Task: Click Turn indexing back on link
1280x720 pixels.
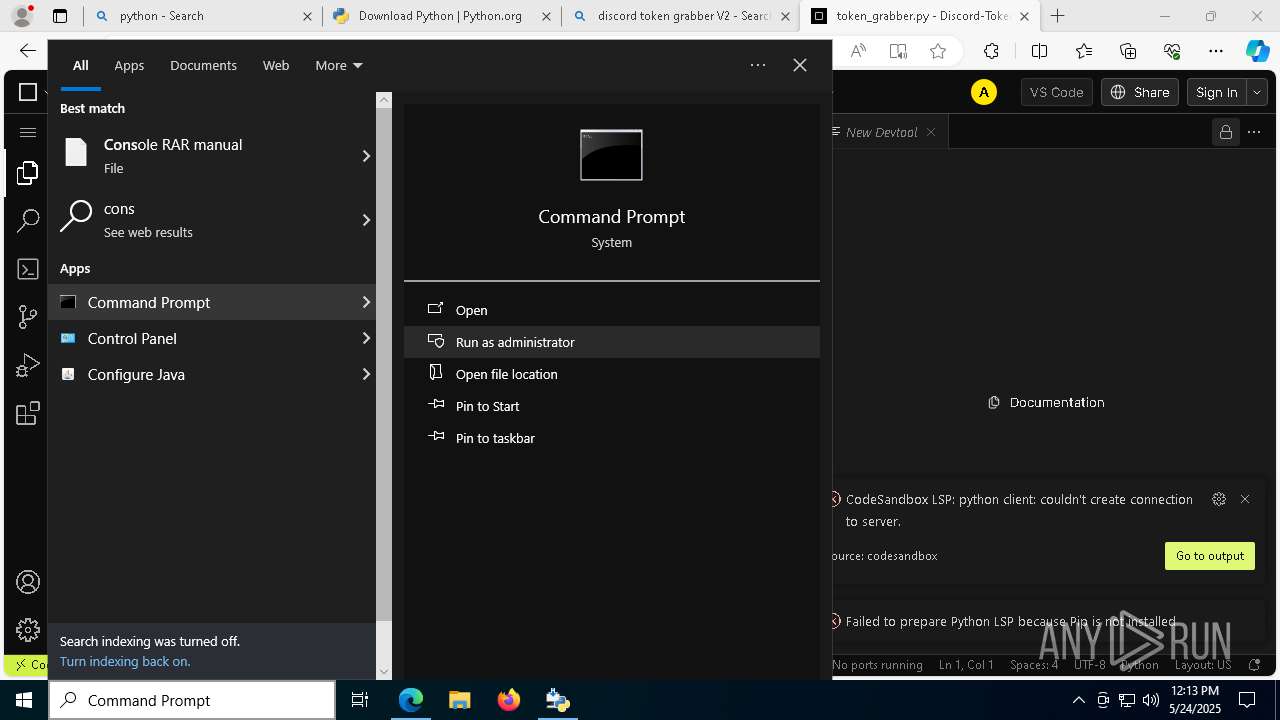Action: click(x=125, y=661)
